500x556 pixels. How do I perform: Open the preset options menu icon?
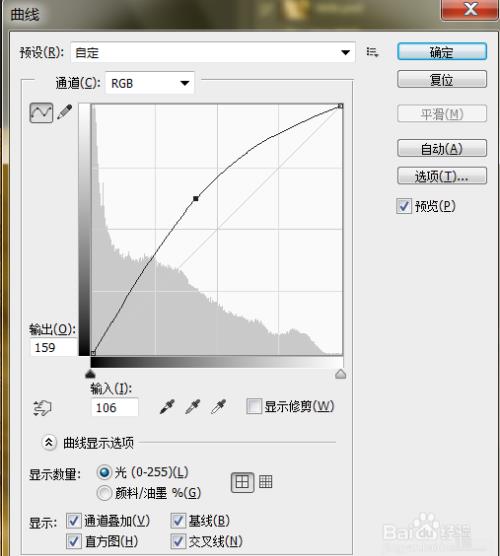pos(372,52)
